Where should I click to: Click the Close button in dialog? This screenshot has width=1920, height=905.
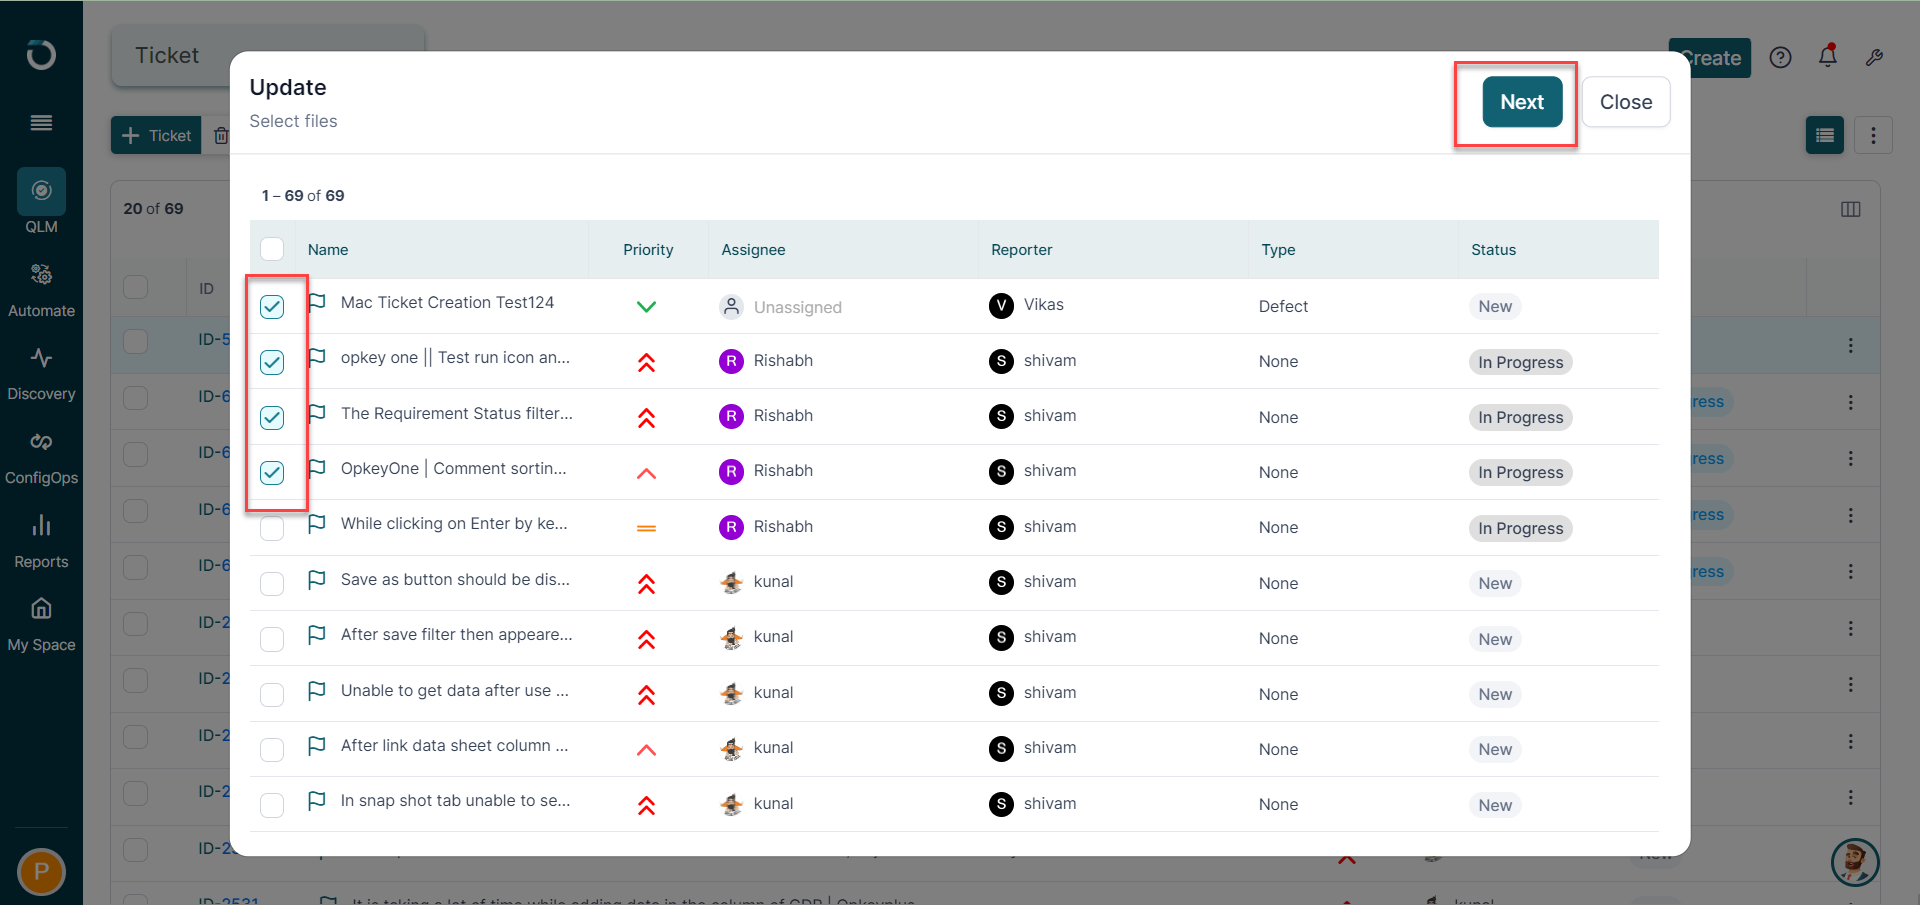[x=1626, y=102]
